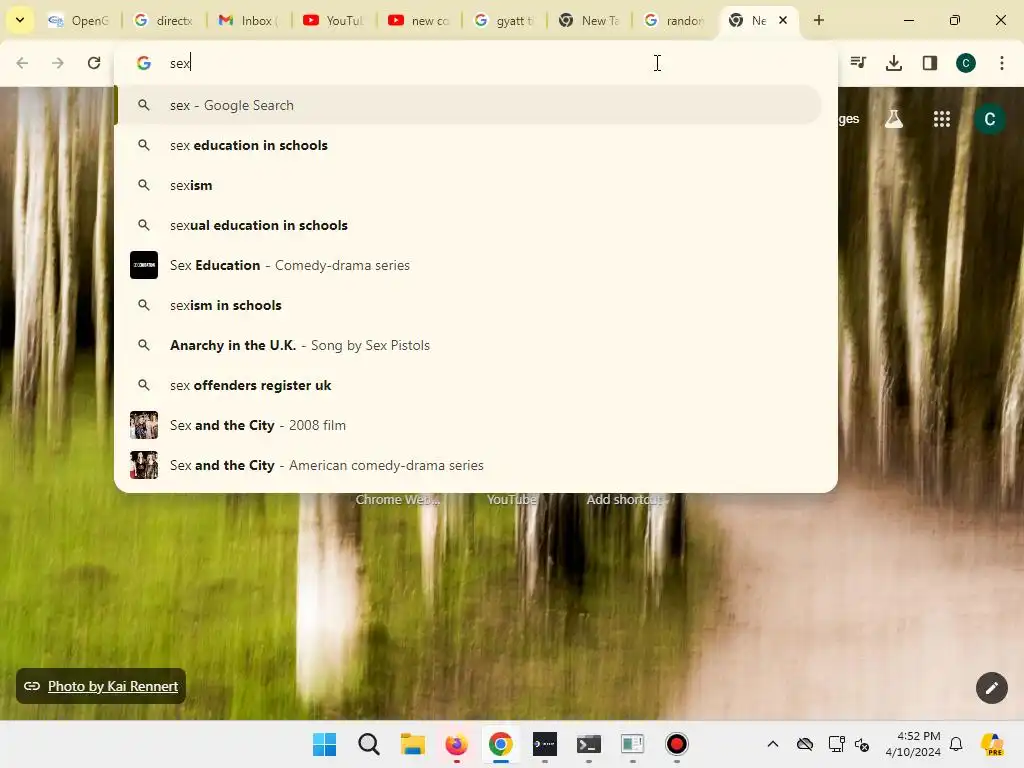Image resolution: width=1024 pixels, height=768 pixels.
Task: Open the red record app in taskbar
Action: click(677, 744)
